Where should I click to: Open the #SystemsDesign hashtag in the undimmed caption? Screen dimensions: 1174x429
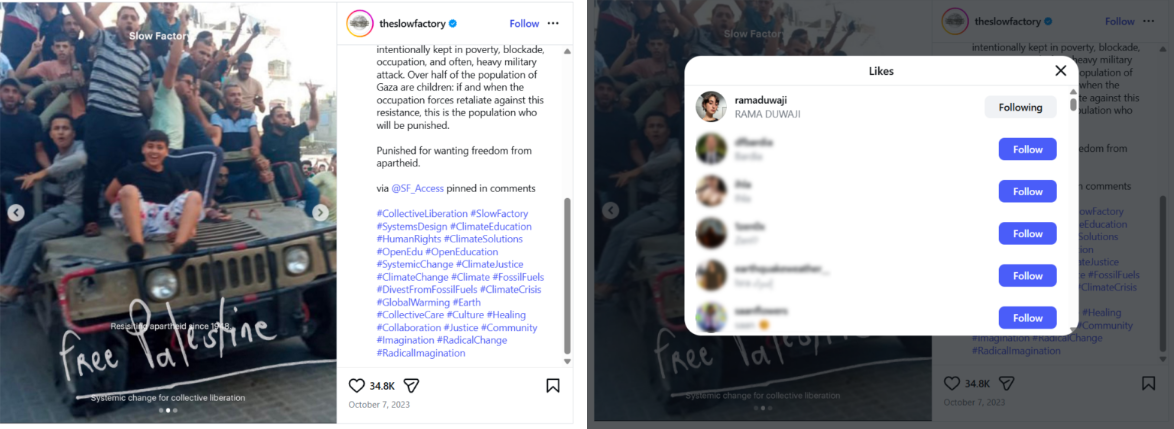coord(413,226)
